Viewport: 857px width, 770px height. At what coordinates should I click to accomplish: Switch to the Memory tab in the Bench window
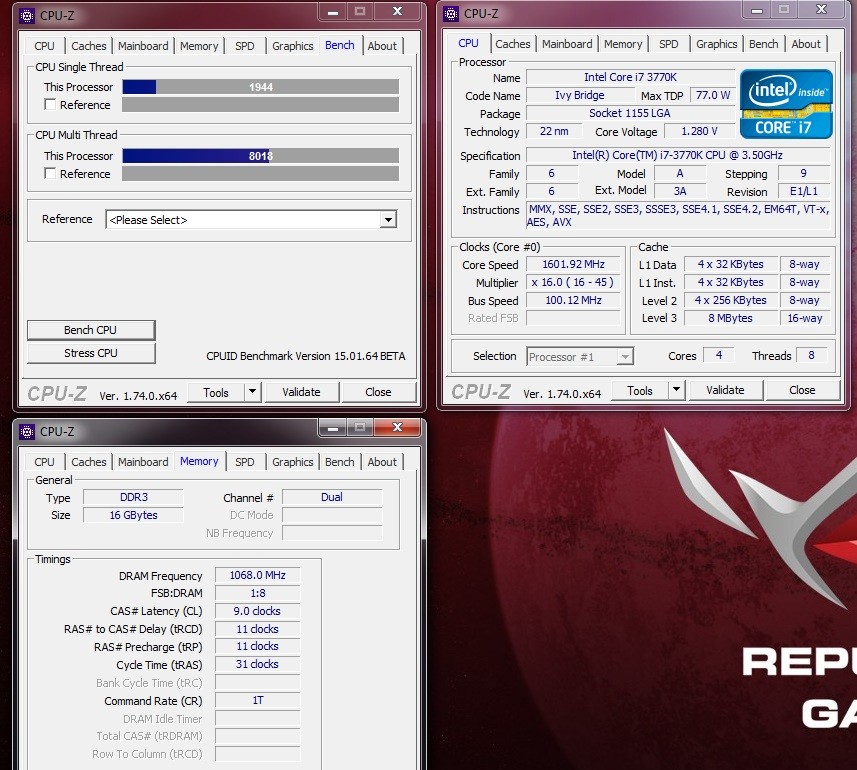coord(199,46)
